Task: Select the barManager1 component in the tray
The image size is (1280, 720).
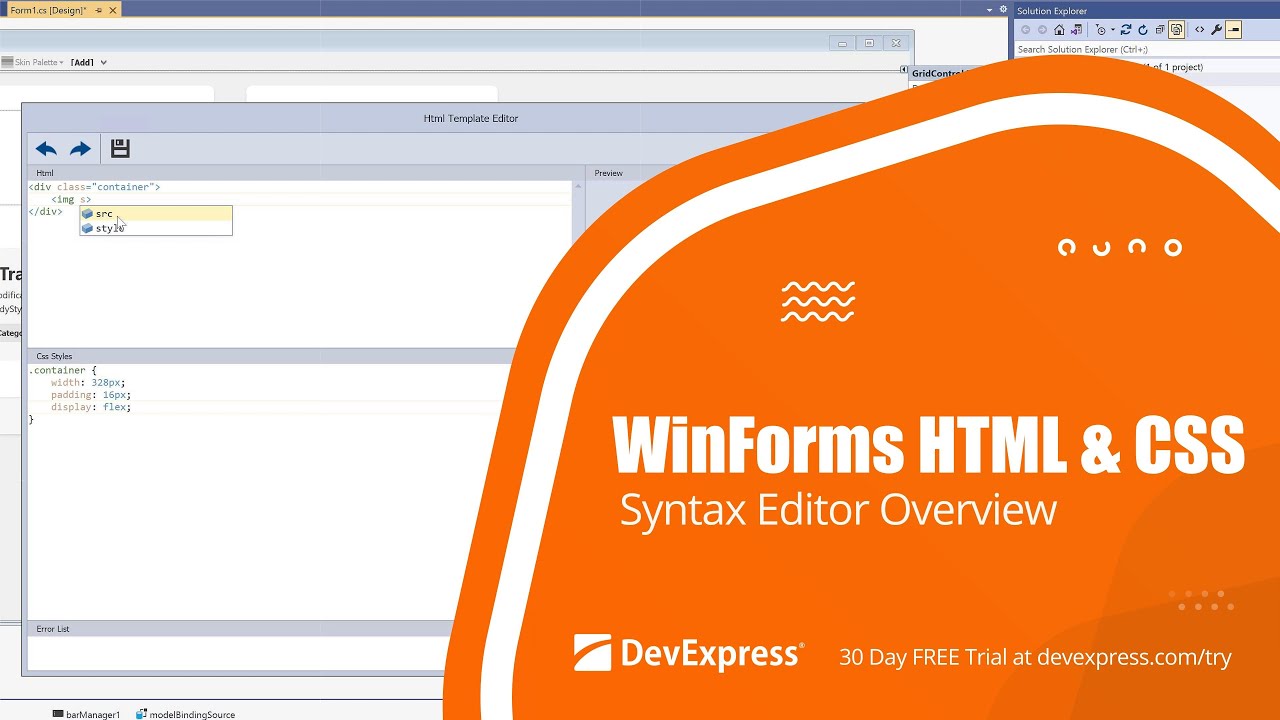Action: (x=86, y=714)
